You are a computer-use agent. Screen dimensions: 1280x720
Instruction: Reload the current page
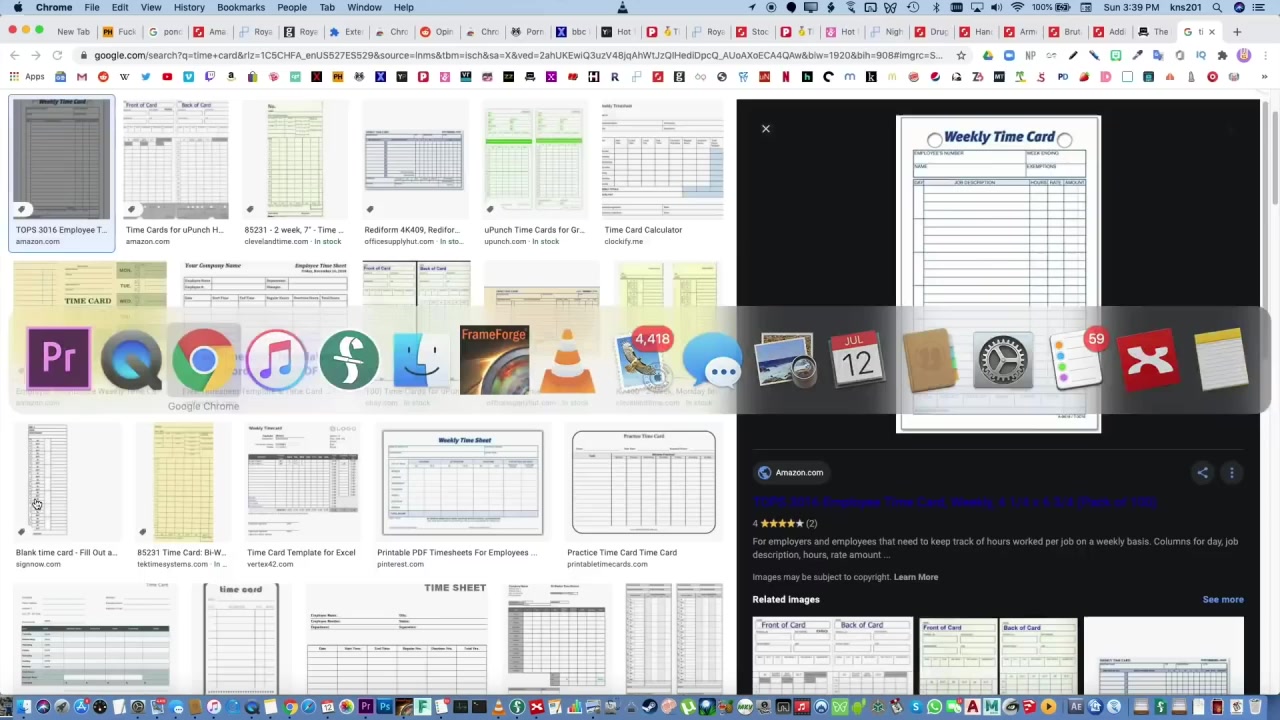57,55
